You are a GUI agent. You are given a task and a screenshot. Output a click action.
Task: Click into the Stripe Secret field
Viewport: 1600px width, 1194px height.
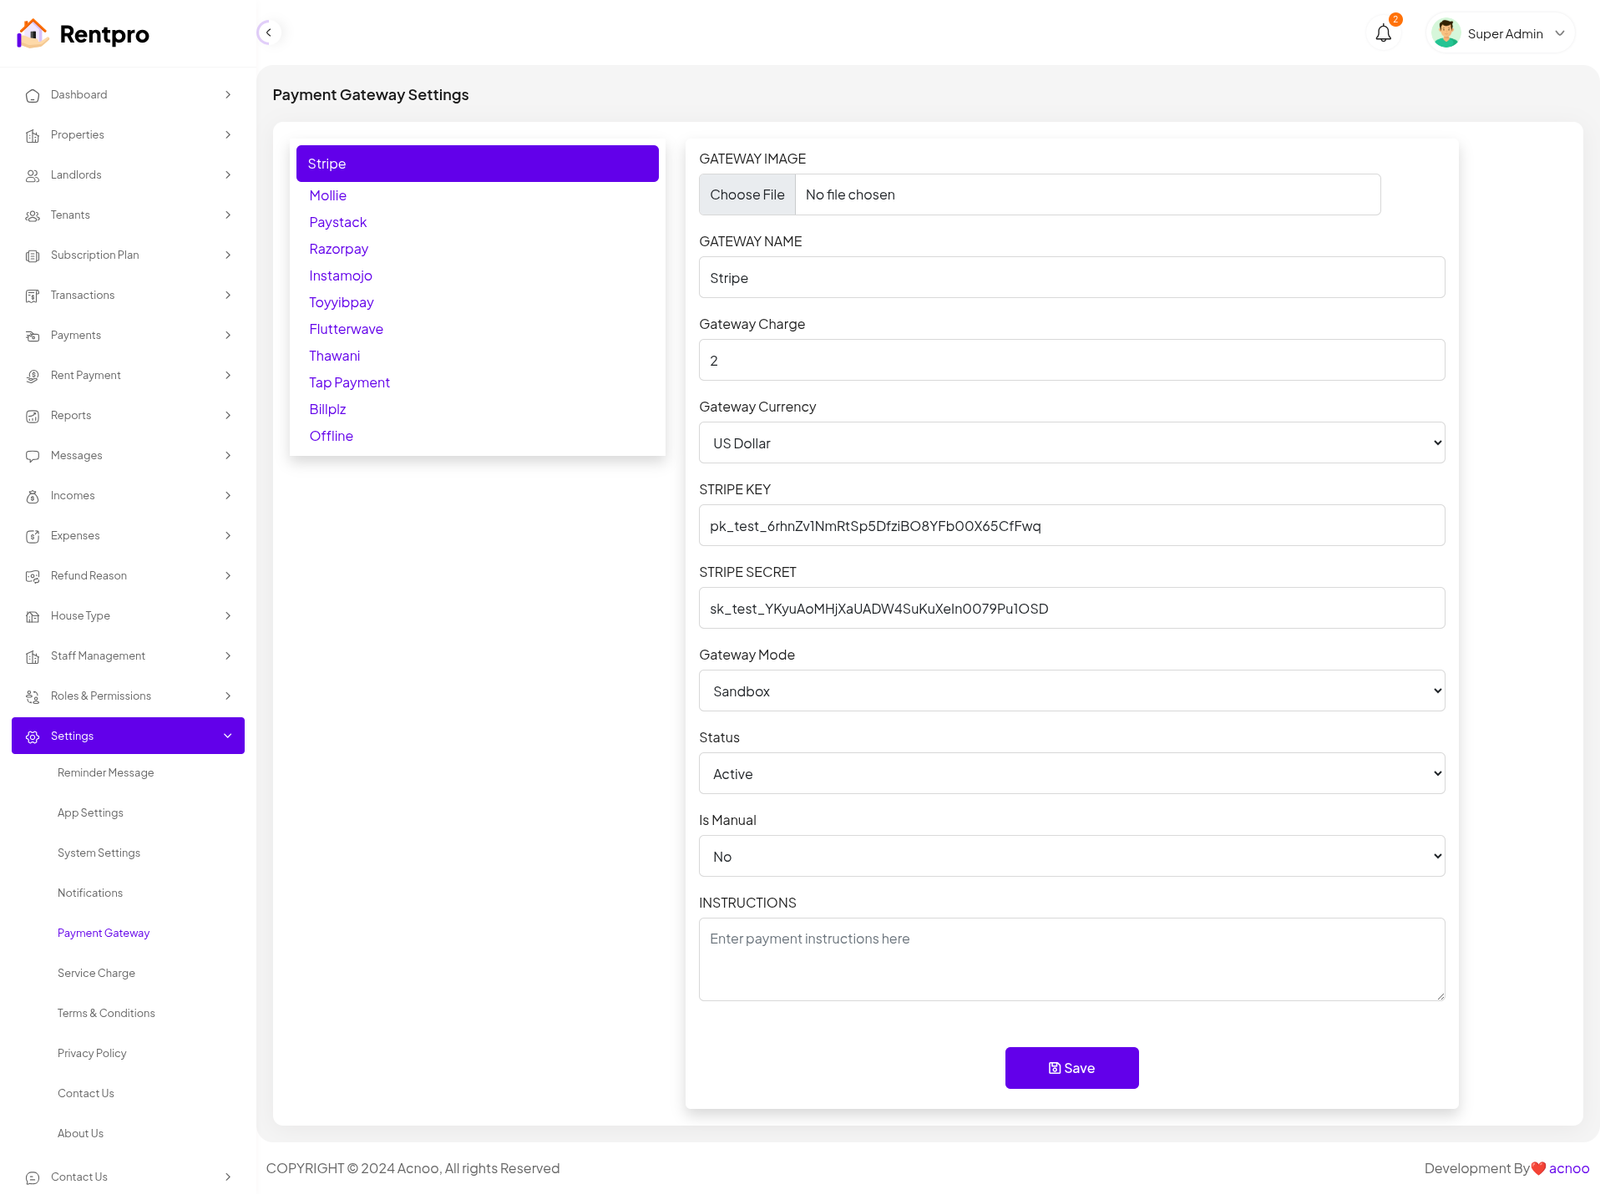click(x=1071, y=609)
